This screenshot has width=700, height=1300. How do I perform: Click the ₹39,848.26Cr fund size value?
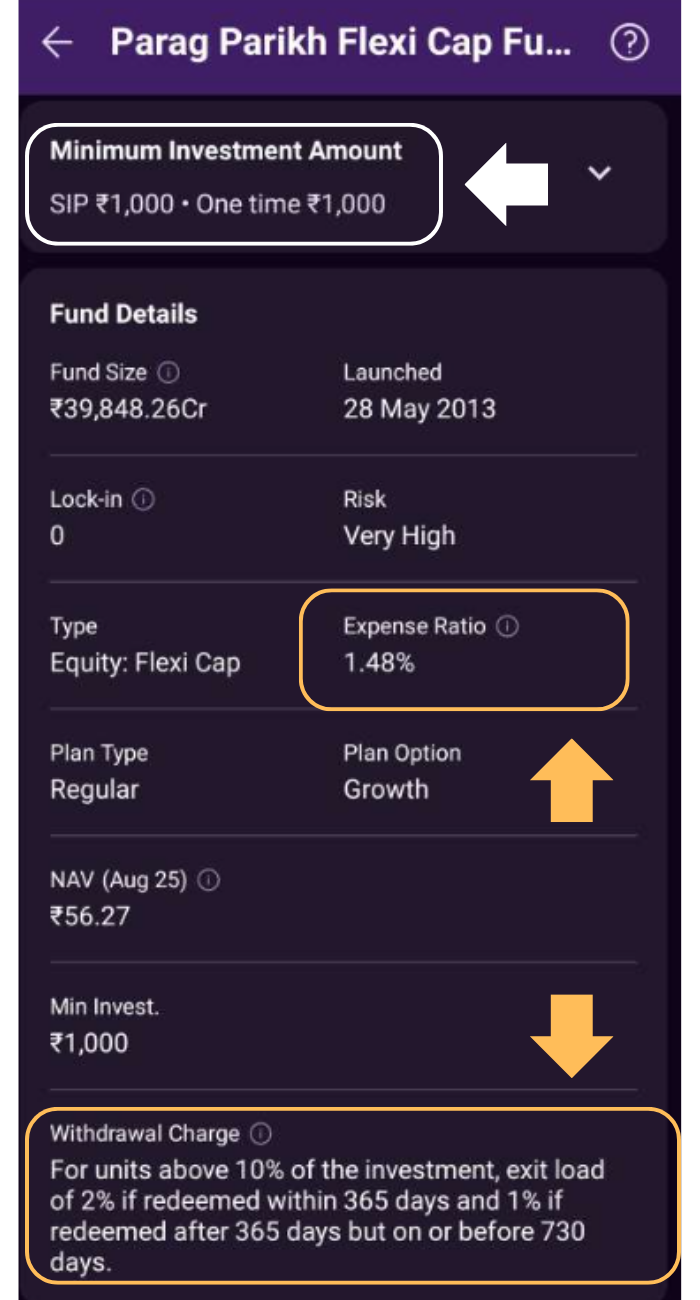pos(128,409)
